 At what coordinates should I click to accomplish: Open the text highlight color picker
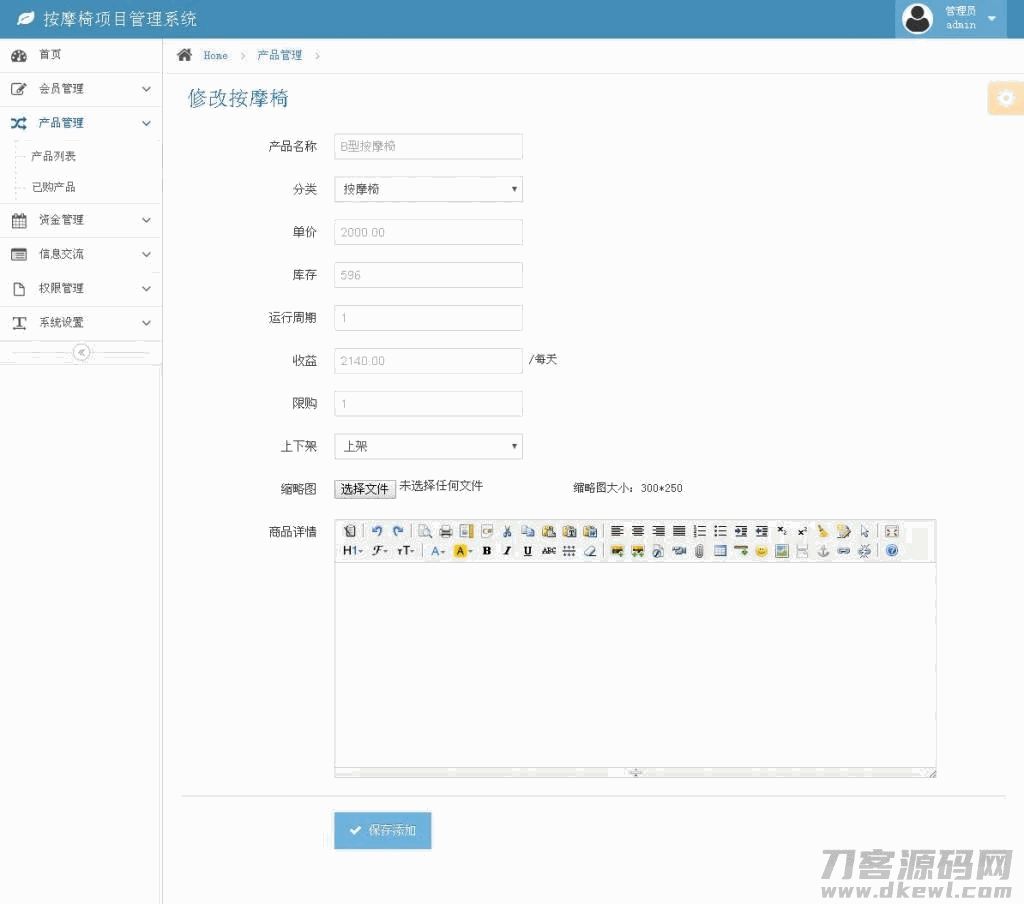462,551
